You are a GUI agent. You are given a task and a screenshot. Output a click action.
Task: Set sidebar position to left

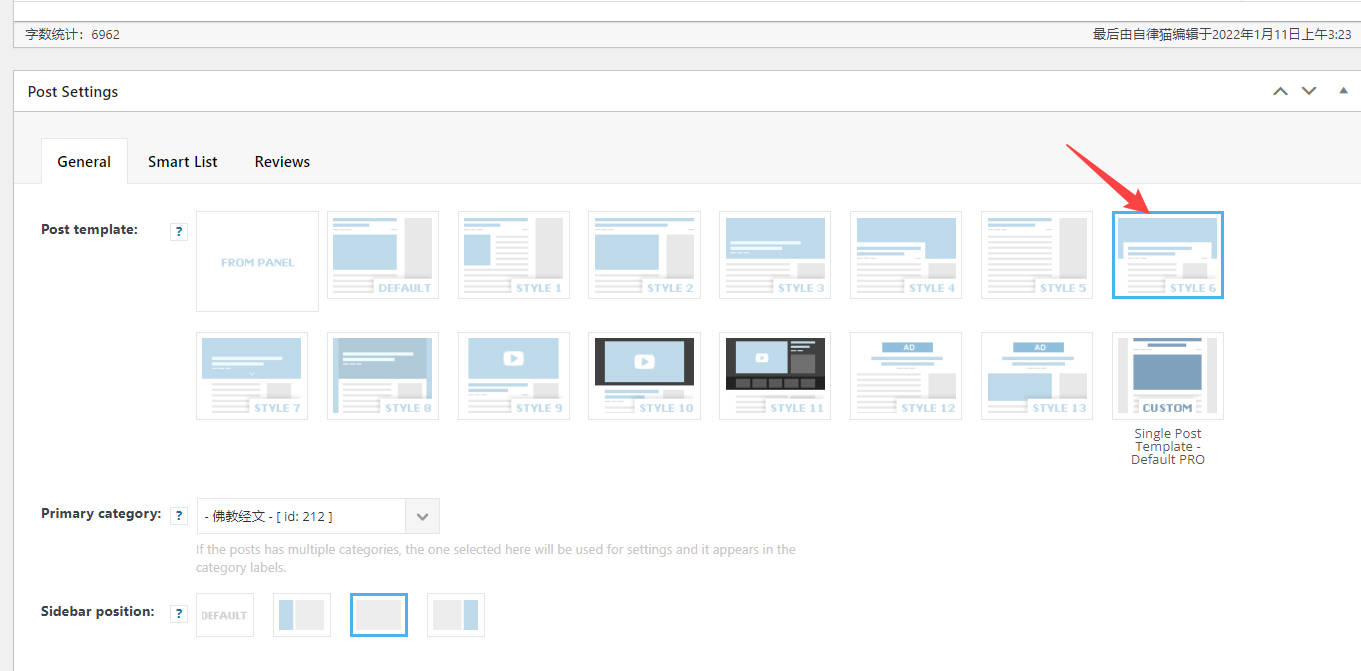point(302,615)
